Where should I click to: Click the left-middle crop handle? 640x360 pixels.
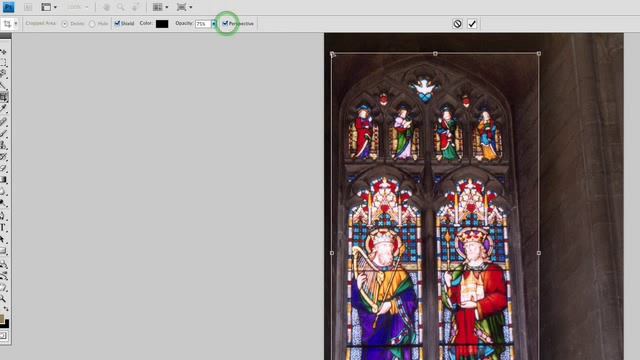click(x=332, y=253)
